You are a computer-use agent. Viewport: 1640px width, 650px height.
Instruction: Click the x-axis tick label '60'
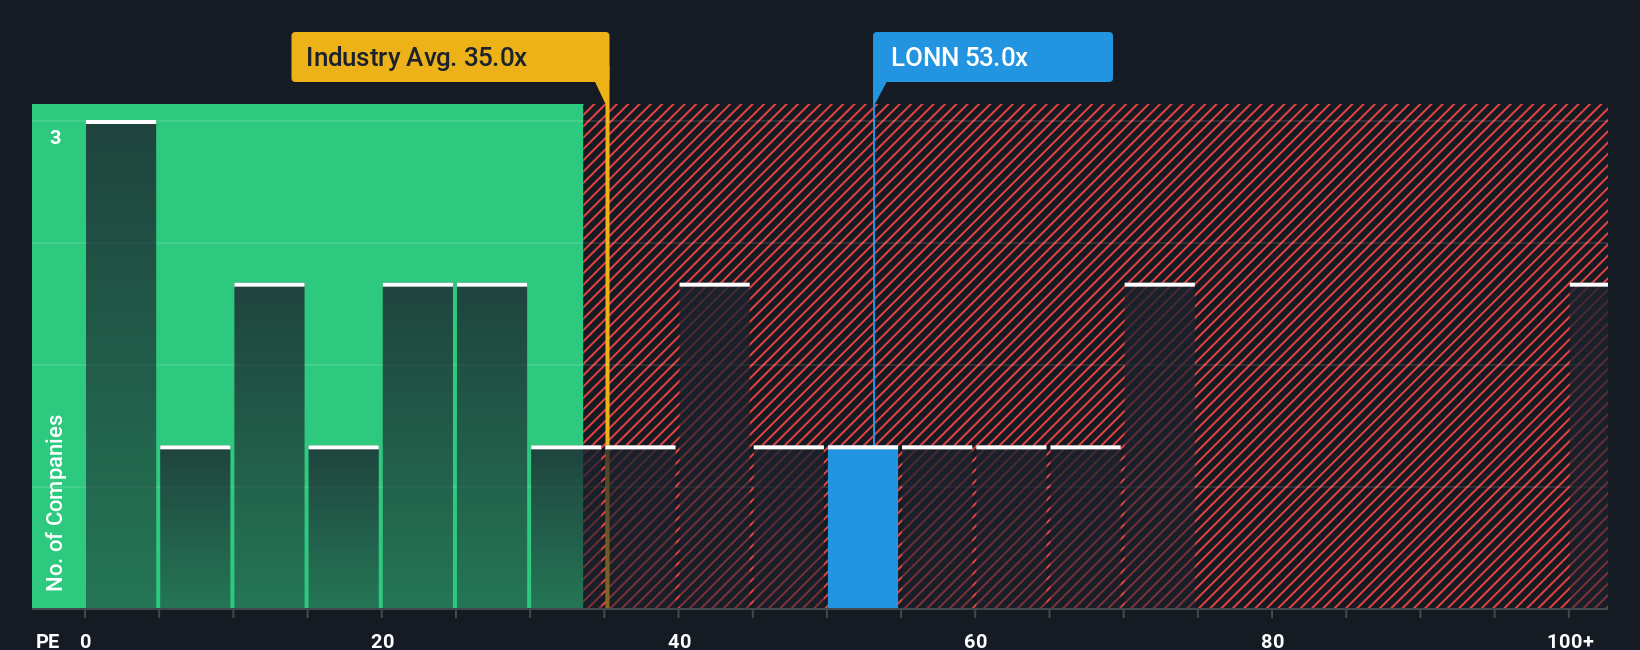[x=976, y=640]
